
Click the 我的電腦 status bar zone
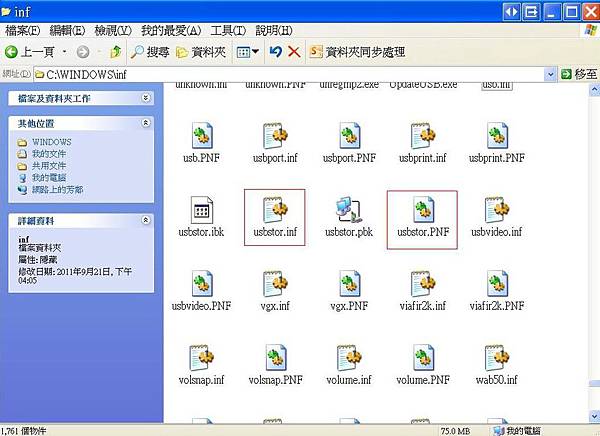click(x=517, y=431)
